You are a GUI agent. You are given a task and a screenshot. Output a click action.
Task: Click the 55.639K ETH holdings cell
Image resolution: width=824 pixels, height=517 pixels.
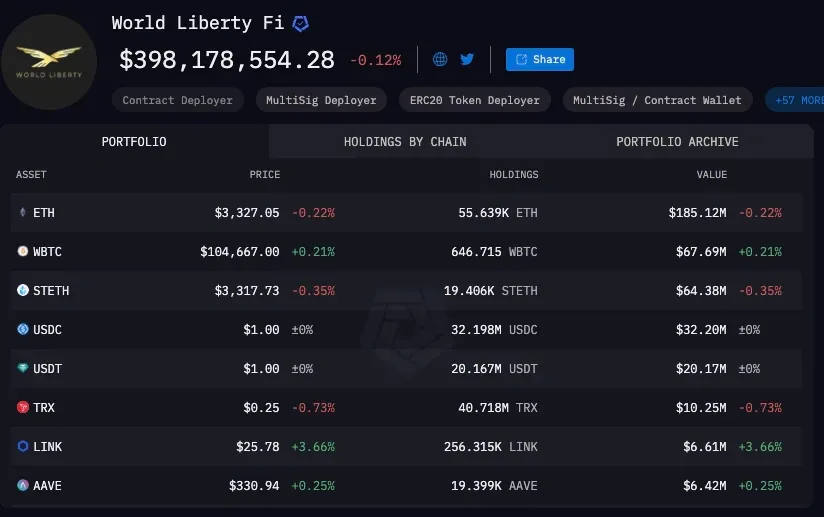pos(498,213)
